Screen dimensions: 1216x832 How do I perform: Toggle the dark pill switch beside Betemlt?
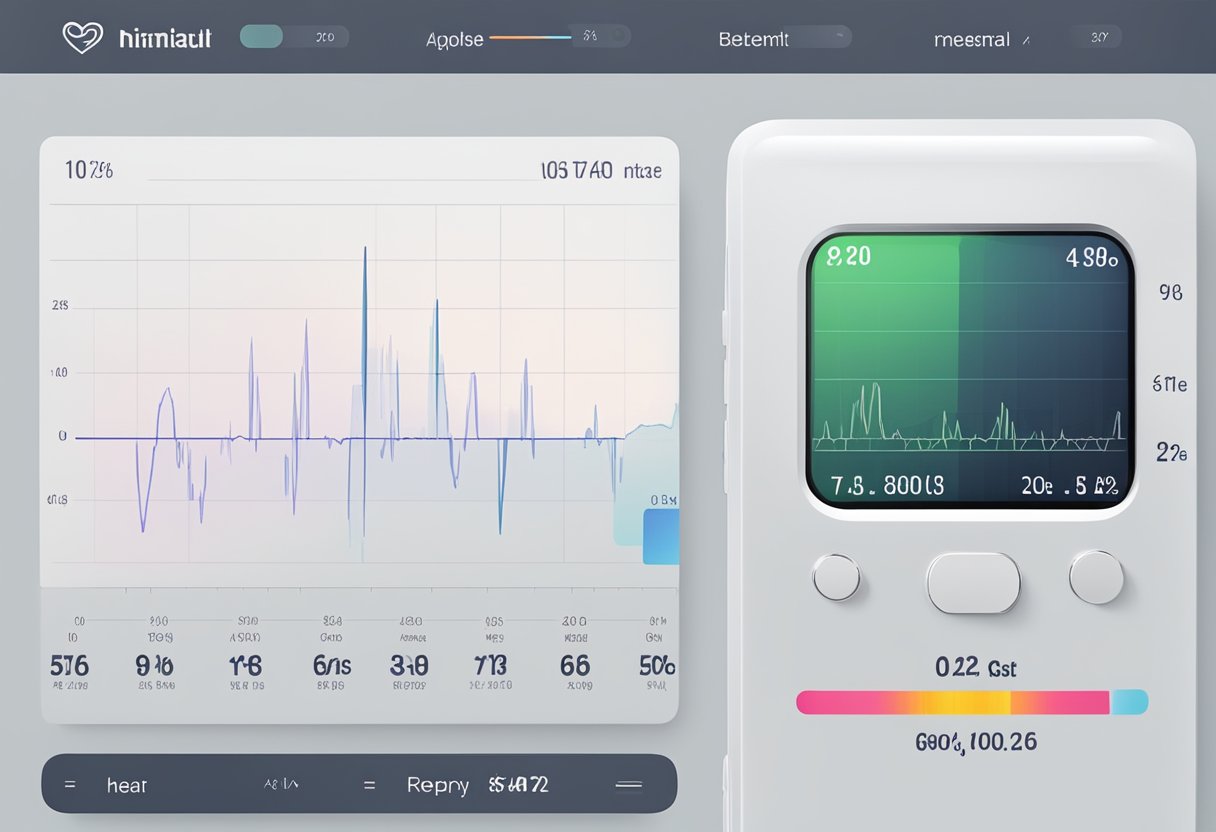point(820,38)
